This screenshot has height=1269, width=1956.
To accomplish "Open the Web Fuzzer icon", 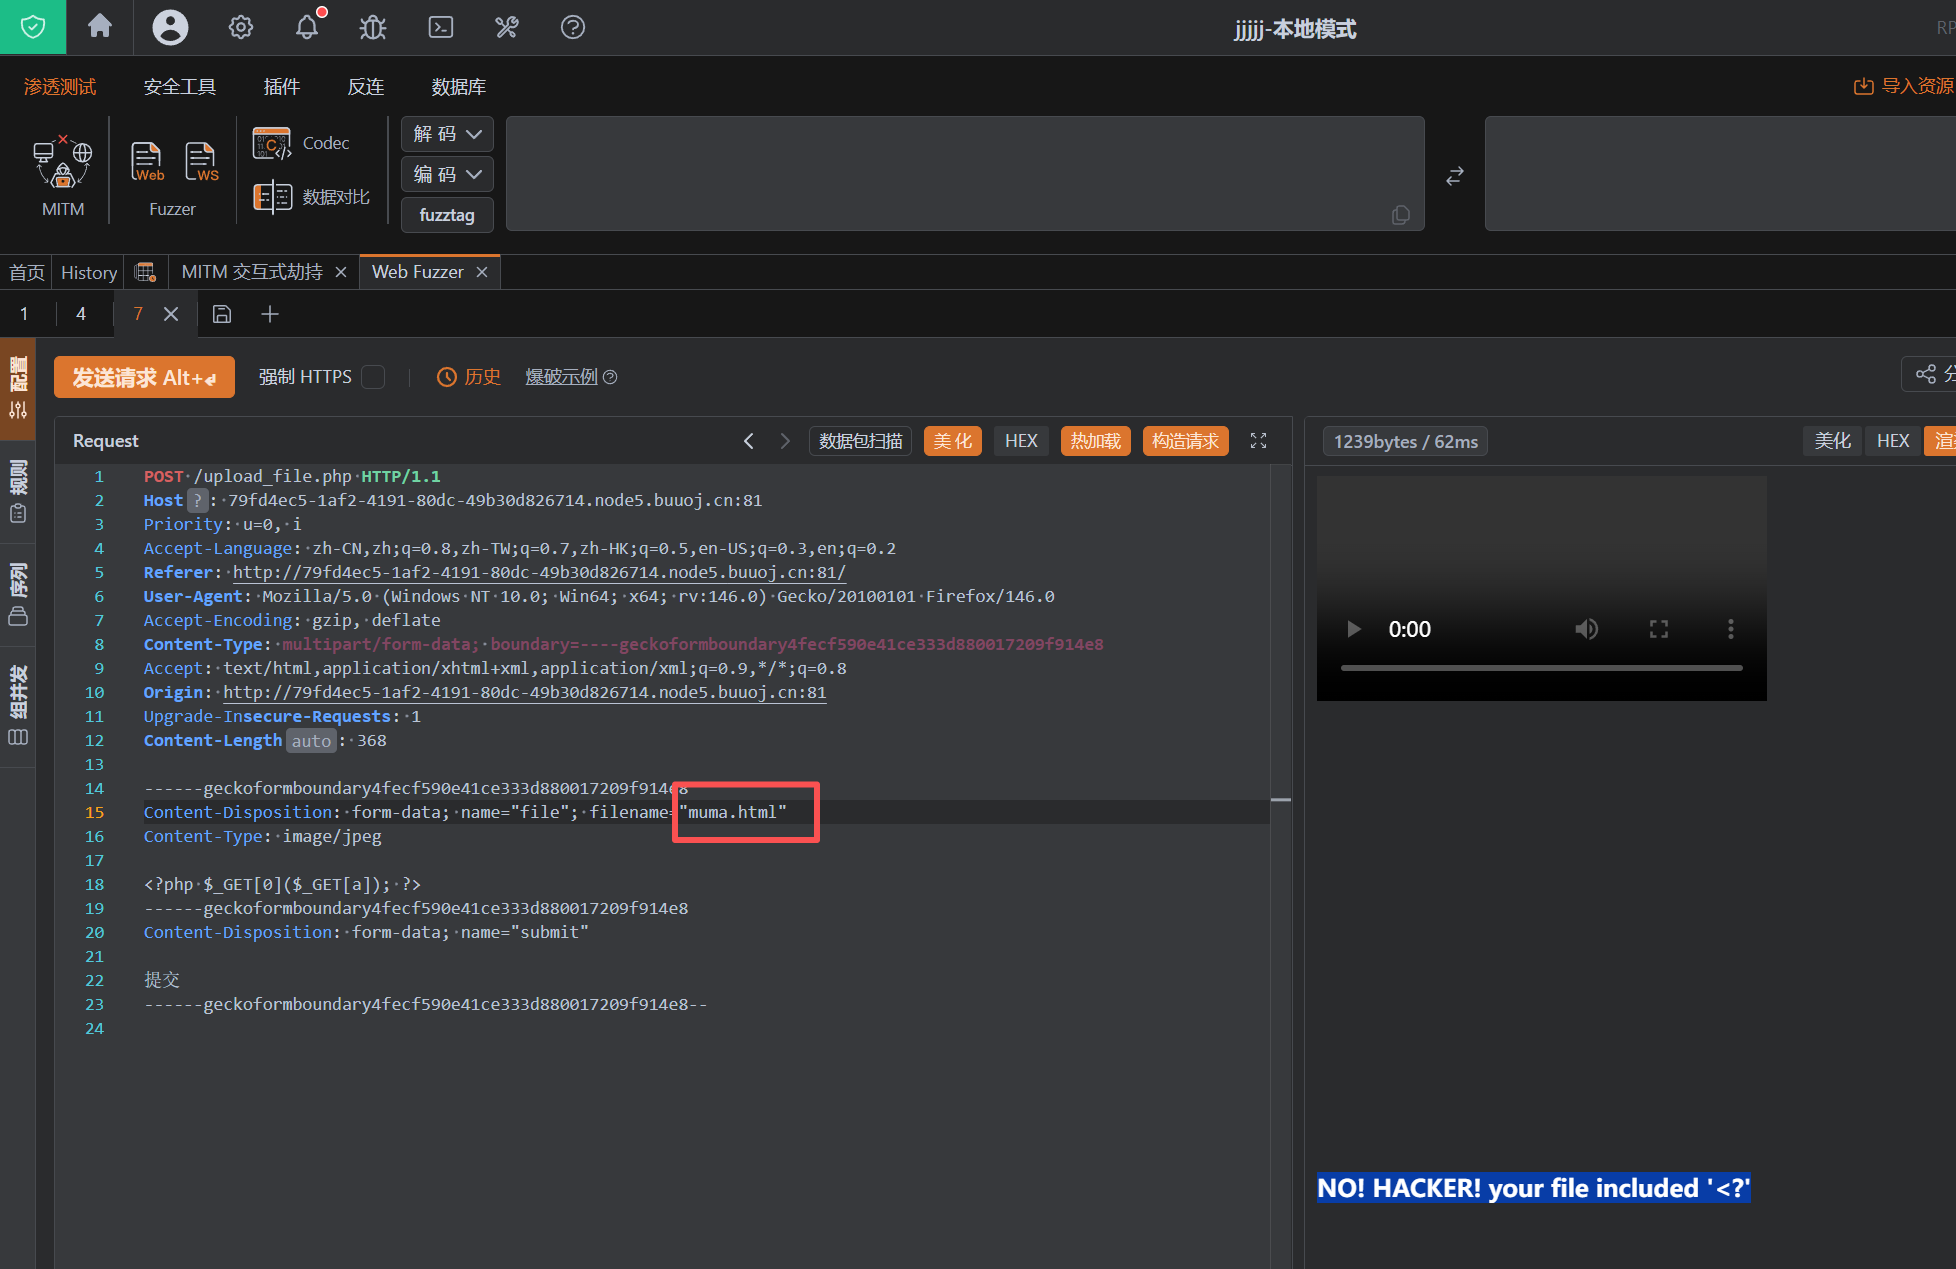I will pos(146,161).
